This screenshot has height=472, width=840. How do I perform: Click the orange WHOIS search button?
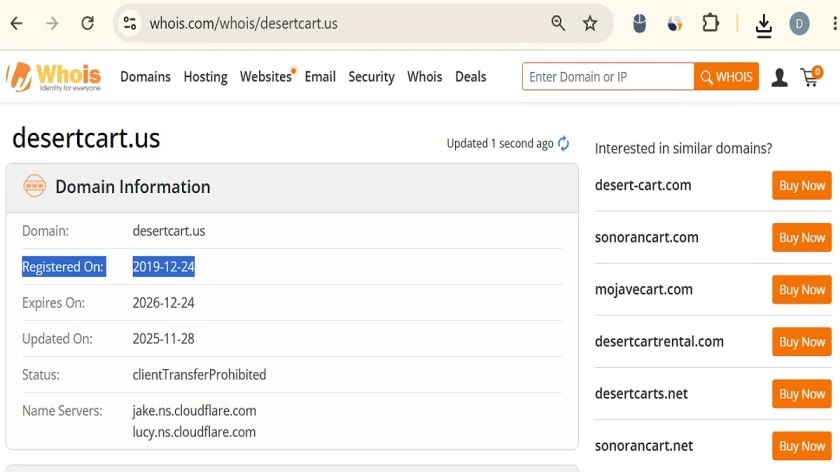[x=726, y=77]
